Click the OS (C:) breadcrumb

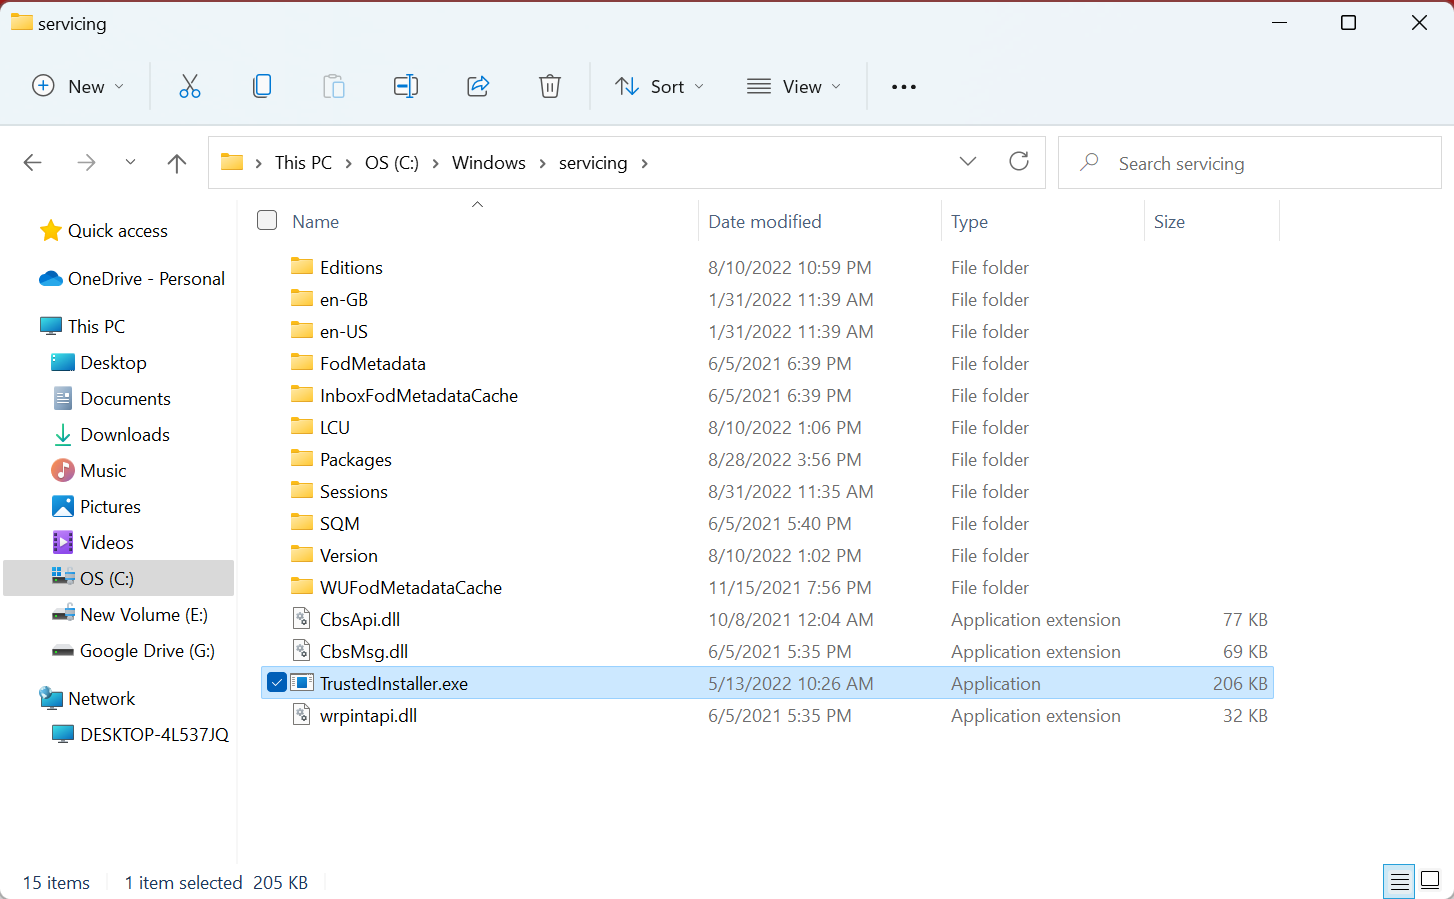(x=392, y=163)
